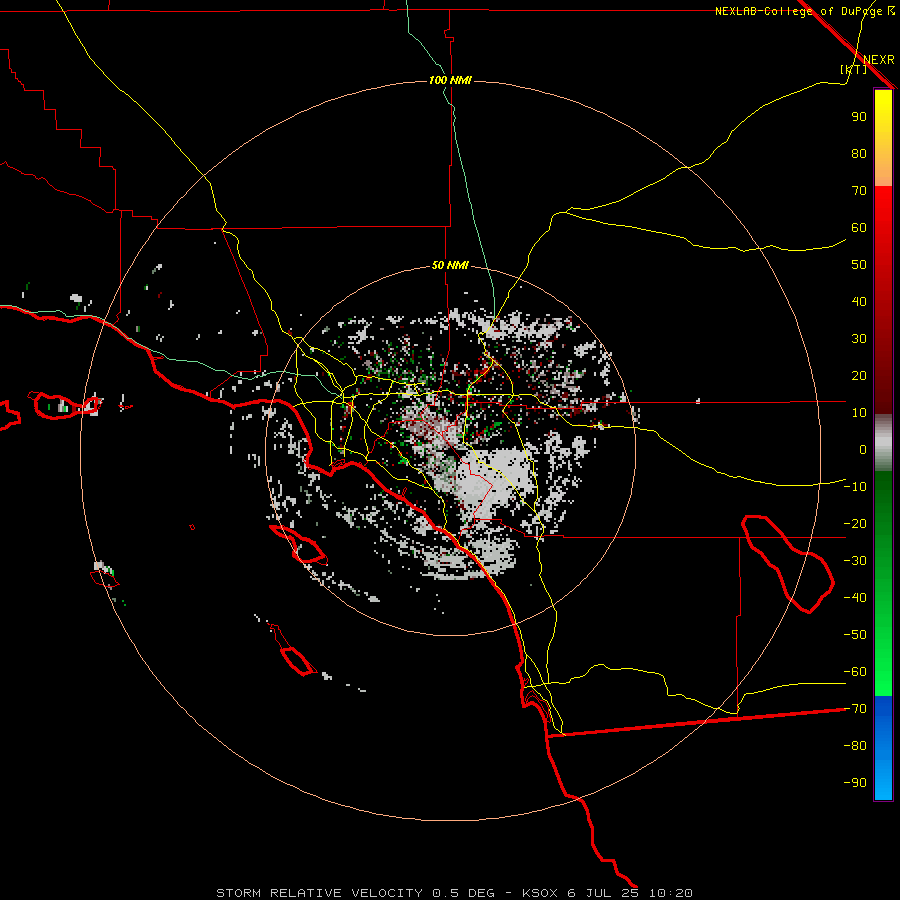Screen dimensions: 900x900
Task: Click the NEXR label above the scale
Action: 879,60
